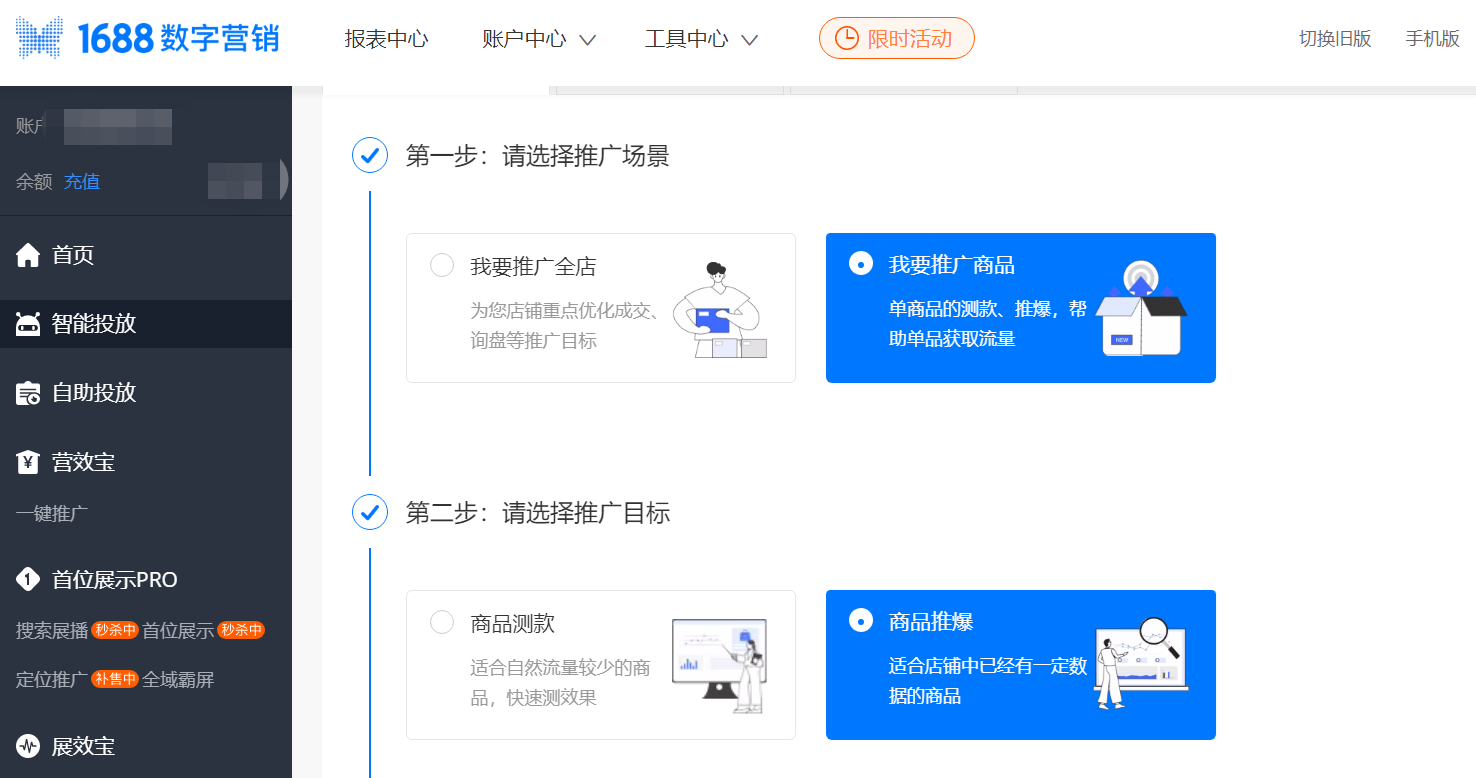The image size is (1476, 778).
Task: Choose the 商品推爆 radio option
Action: tap(859, 621)
